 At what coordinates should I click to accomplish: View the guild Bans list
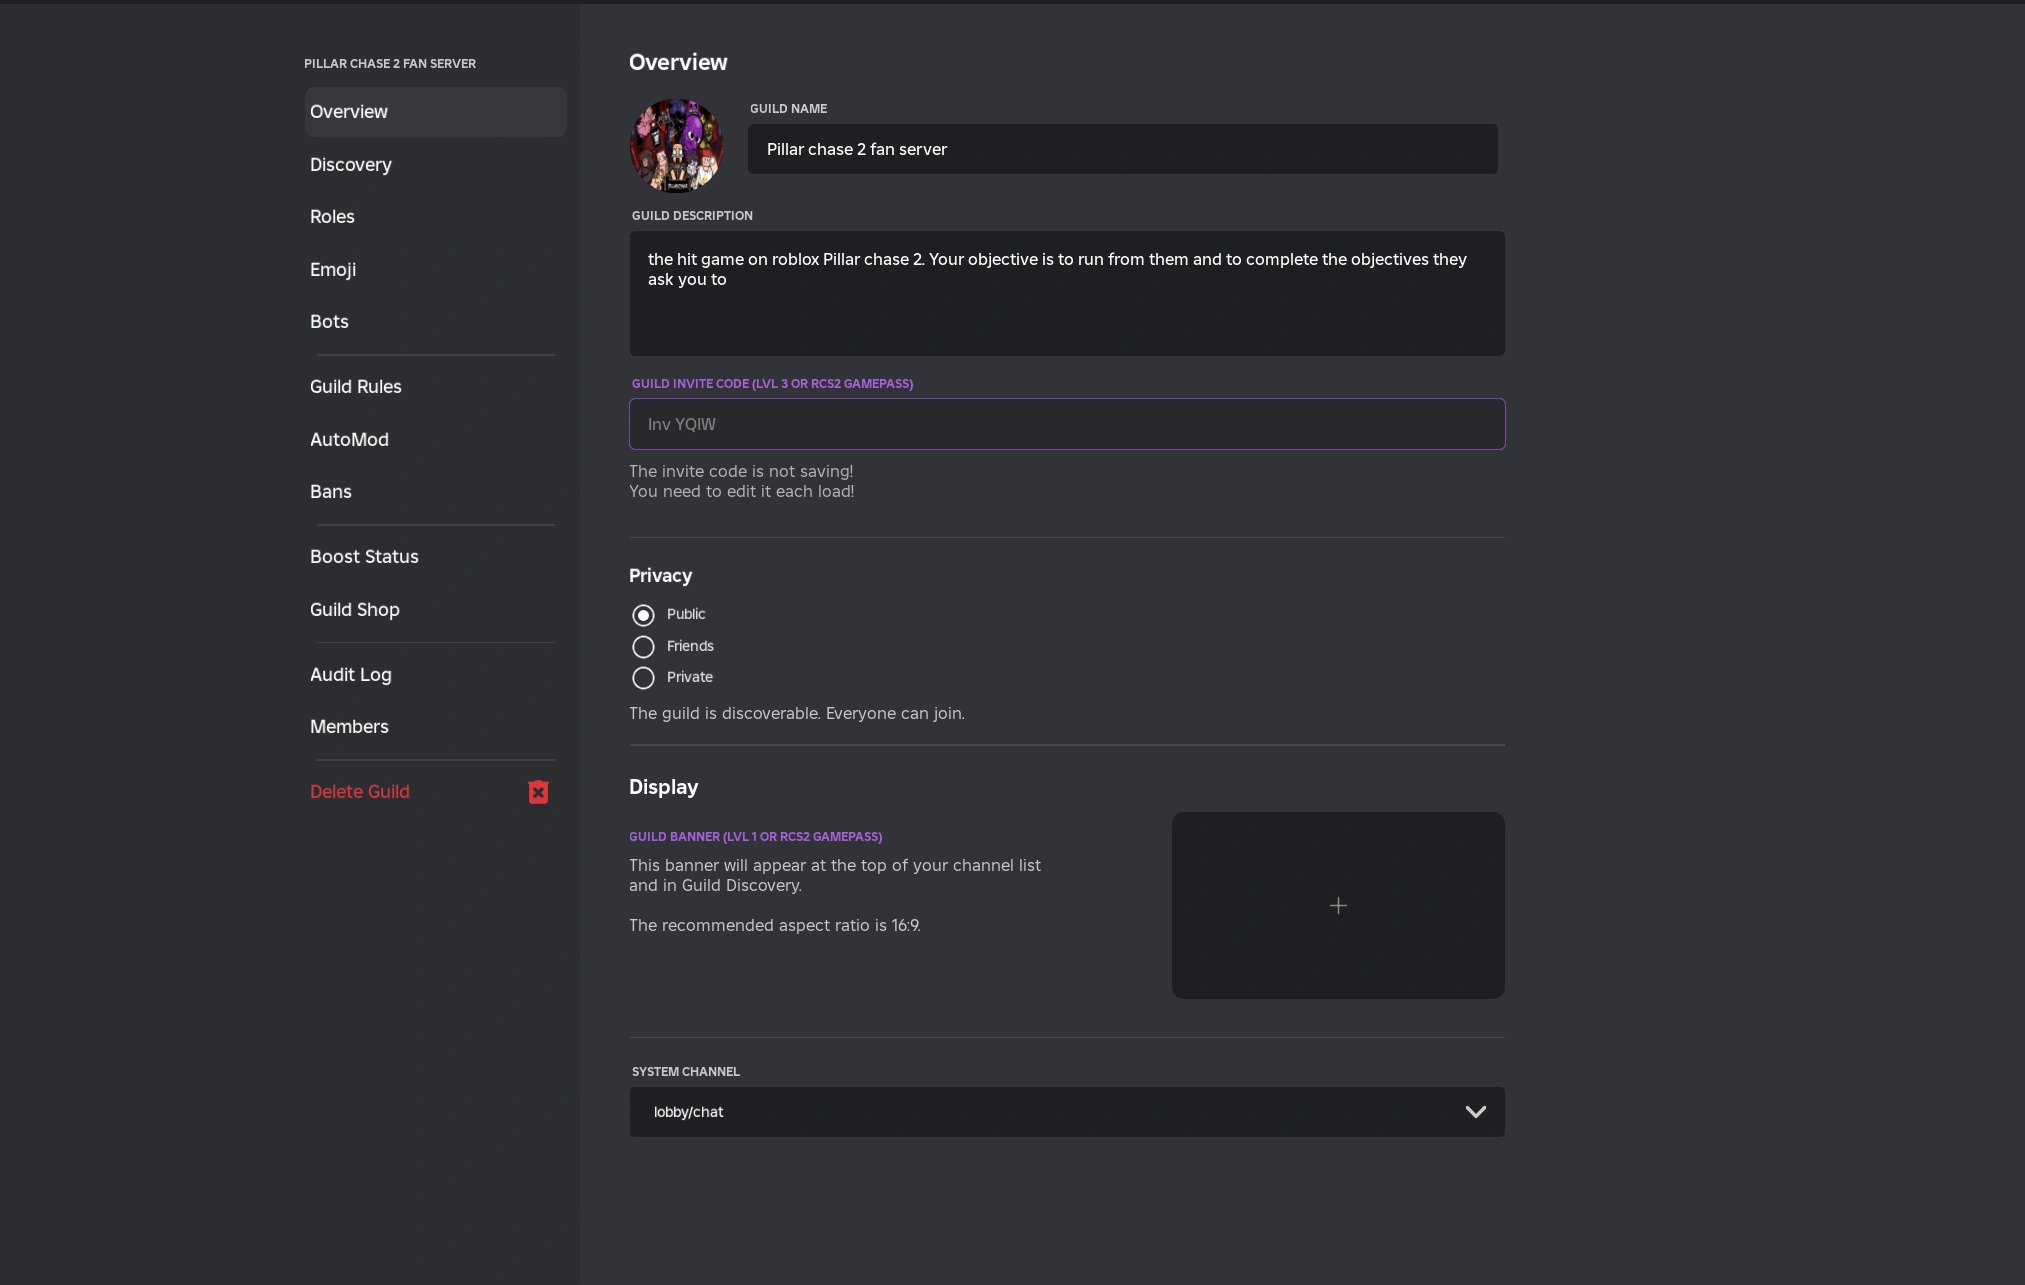pos(330,491)
